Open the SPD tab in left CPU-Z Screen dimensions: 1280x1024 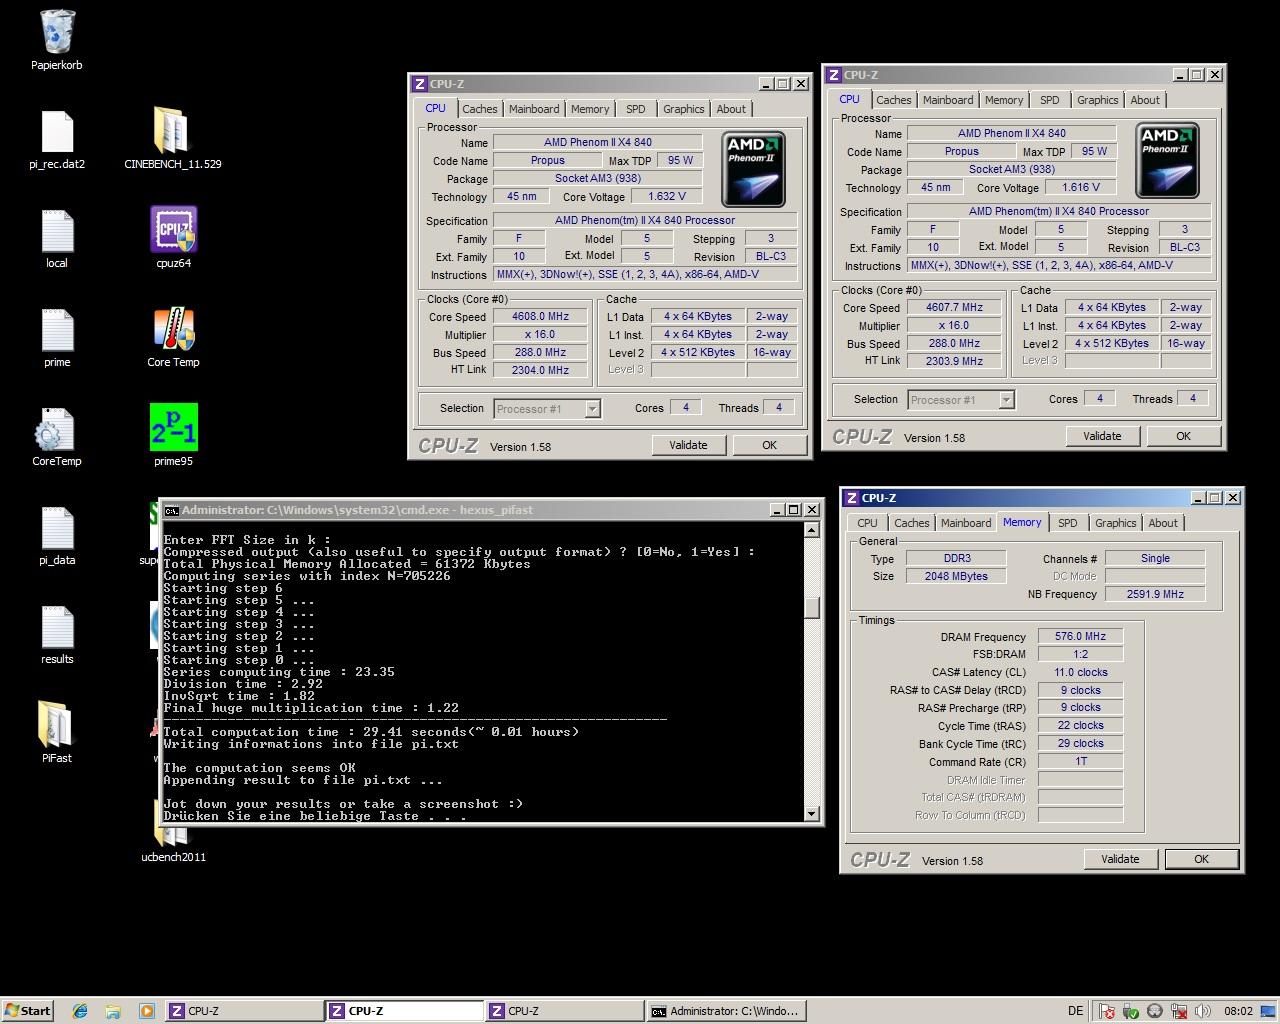pos(636,109)
